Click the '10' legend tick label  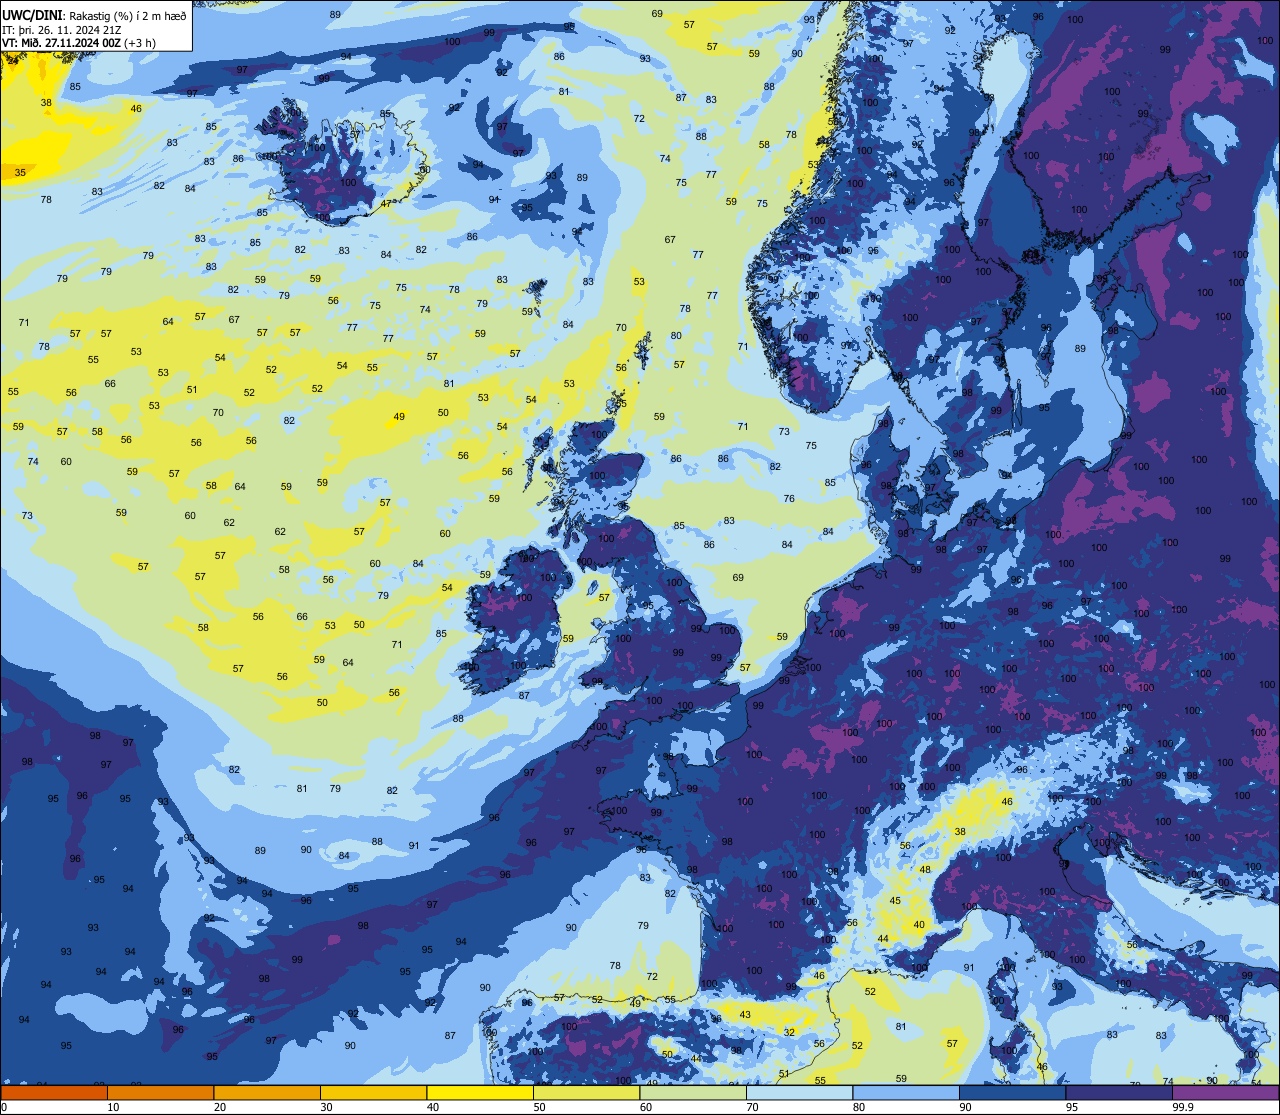click(x=114, y=1106)
